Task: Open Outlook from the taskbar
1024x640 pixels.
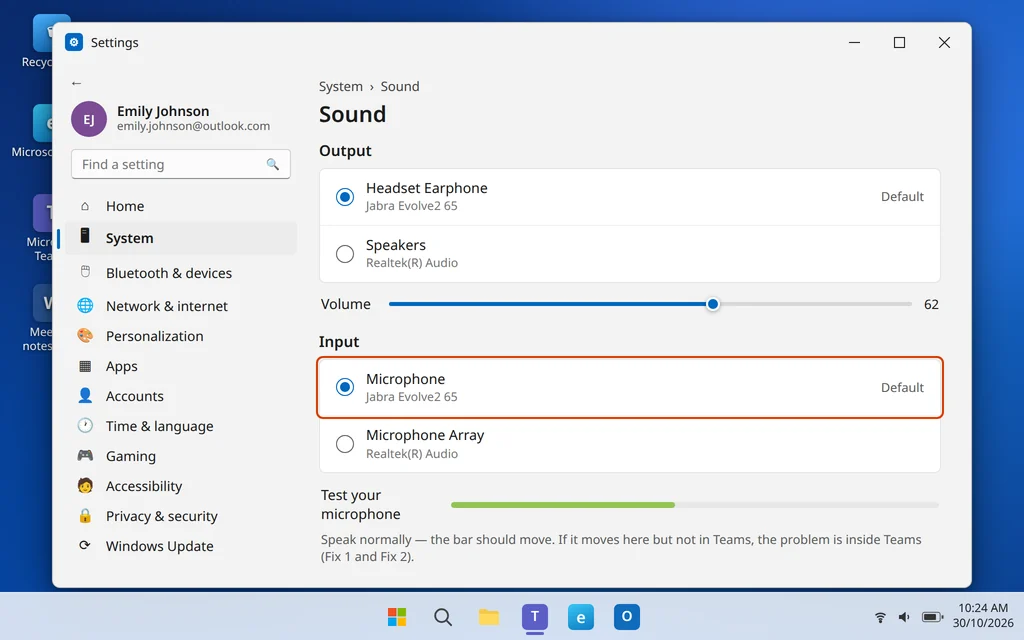Action: [x=626, y=616]
